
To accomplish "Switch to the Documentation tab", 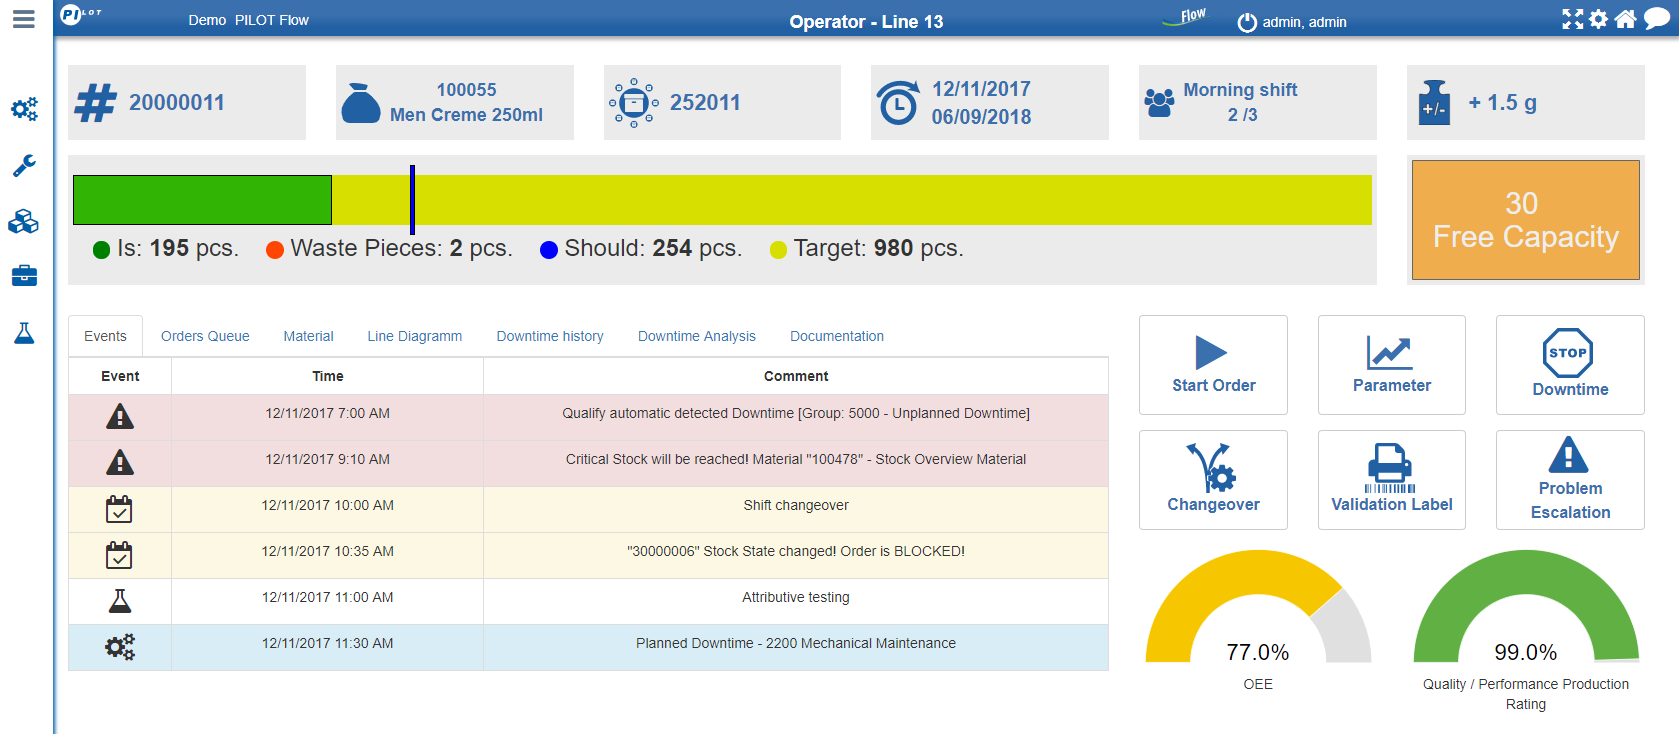I will [x=837, y=336].
